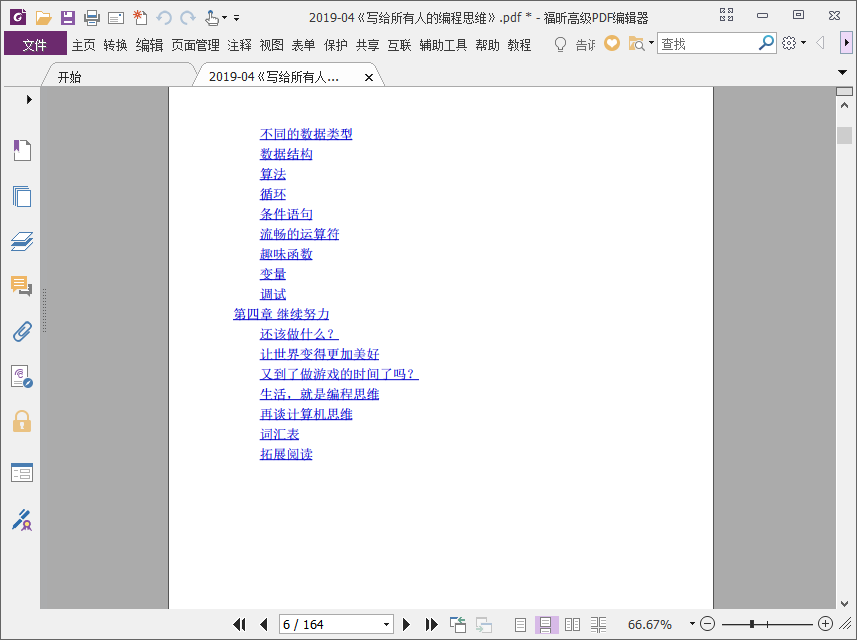Open the settings gear icon
The image size is (857, 640).
click(789, 43)
